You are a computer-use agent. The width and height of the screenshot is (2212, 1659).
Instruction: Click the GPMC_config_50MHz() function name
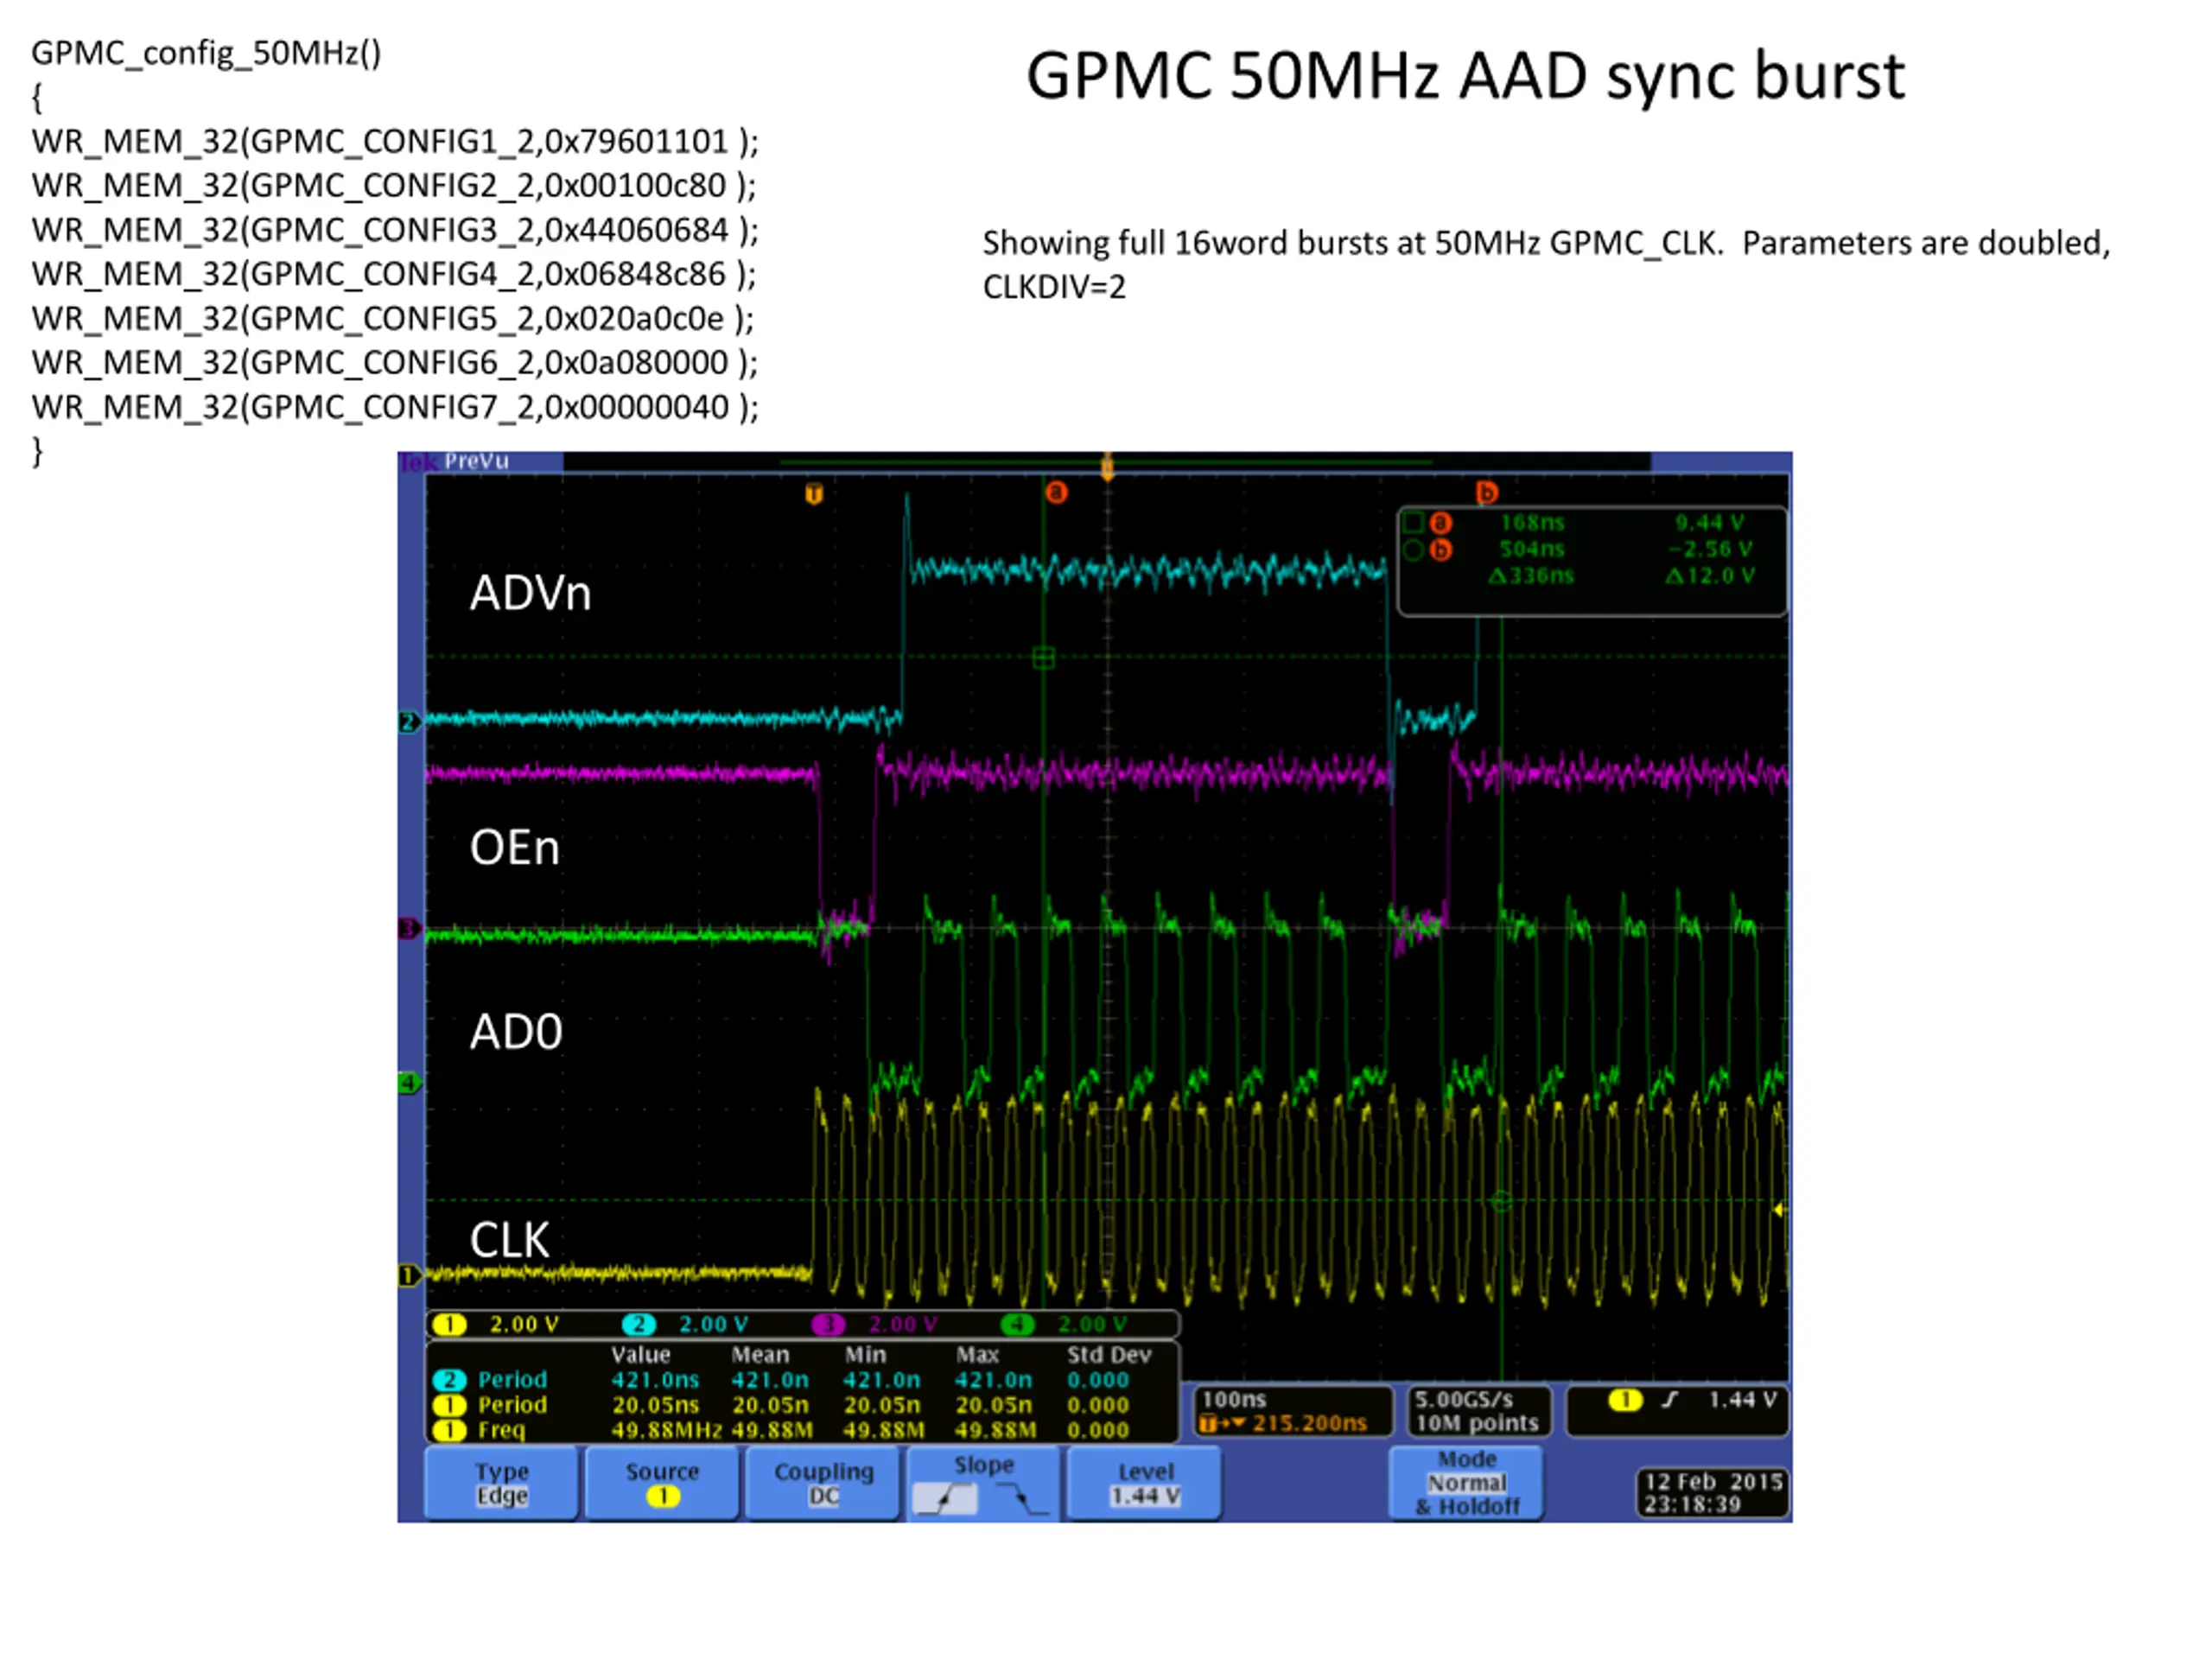click(206, 53)
